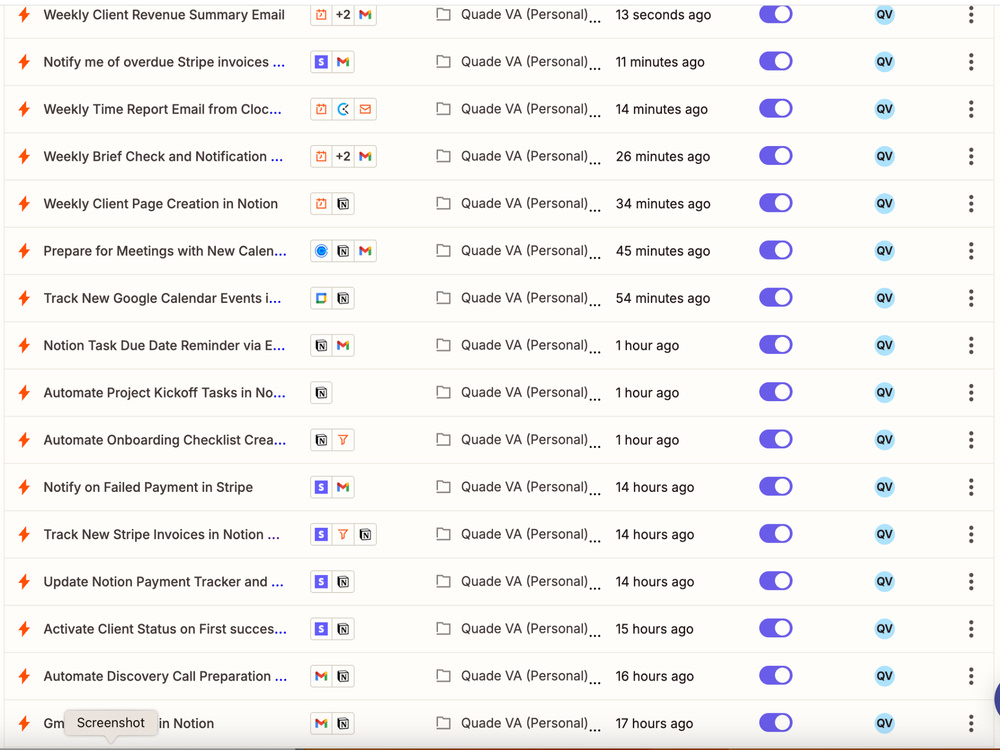Click filter icon in Automate Onboarding Checklist row
Image resolution: width=1000 pixels, height=750 pixels.
[343, 439]
